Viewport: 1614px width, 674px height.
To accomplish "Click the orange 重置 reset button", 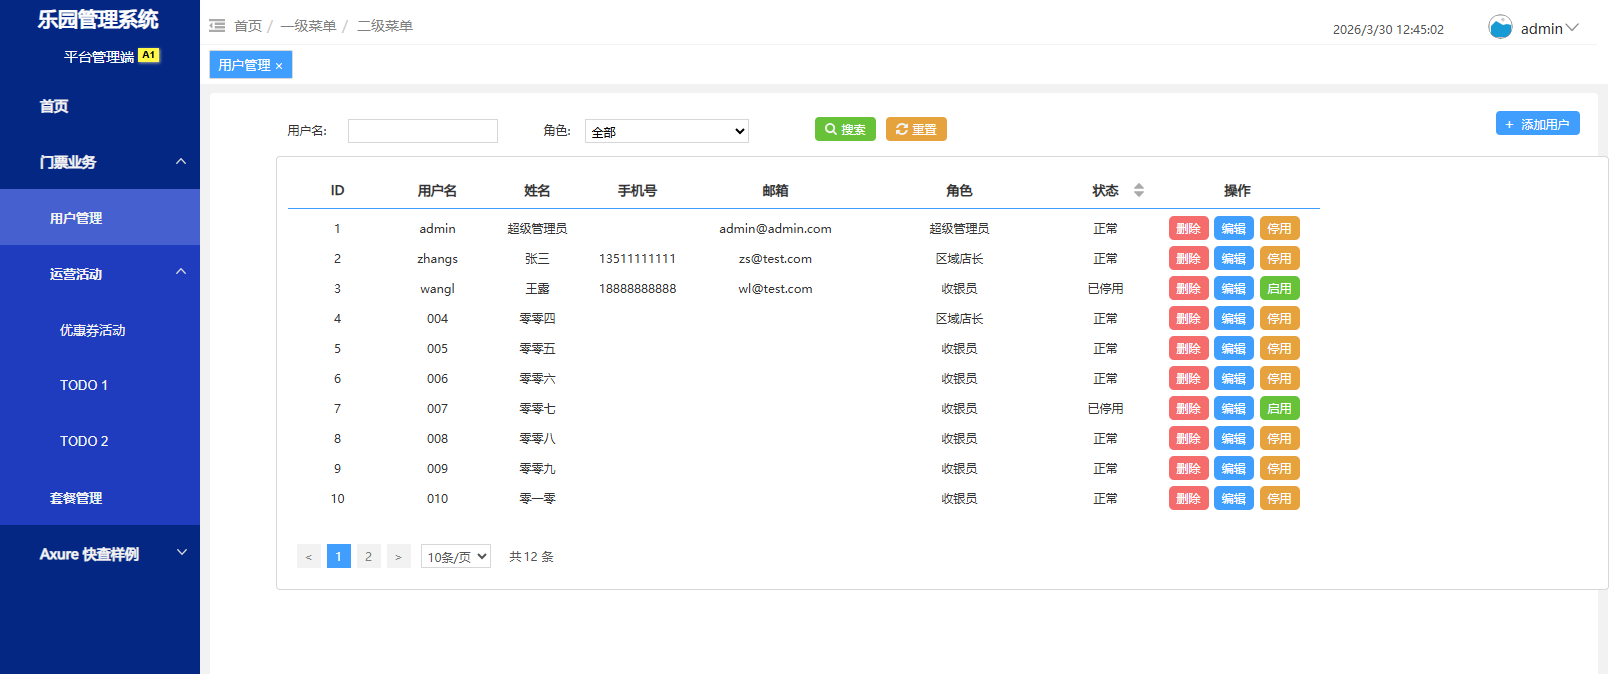I will (x=916, y=129).
